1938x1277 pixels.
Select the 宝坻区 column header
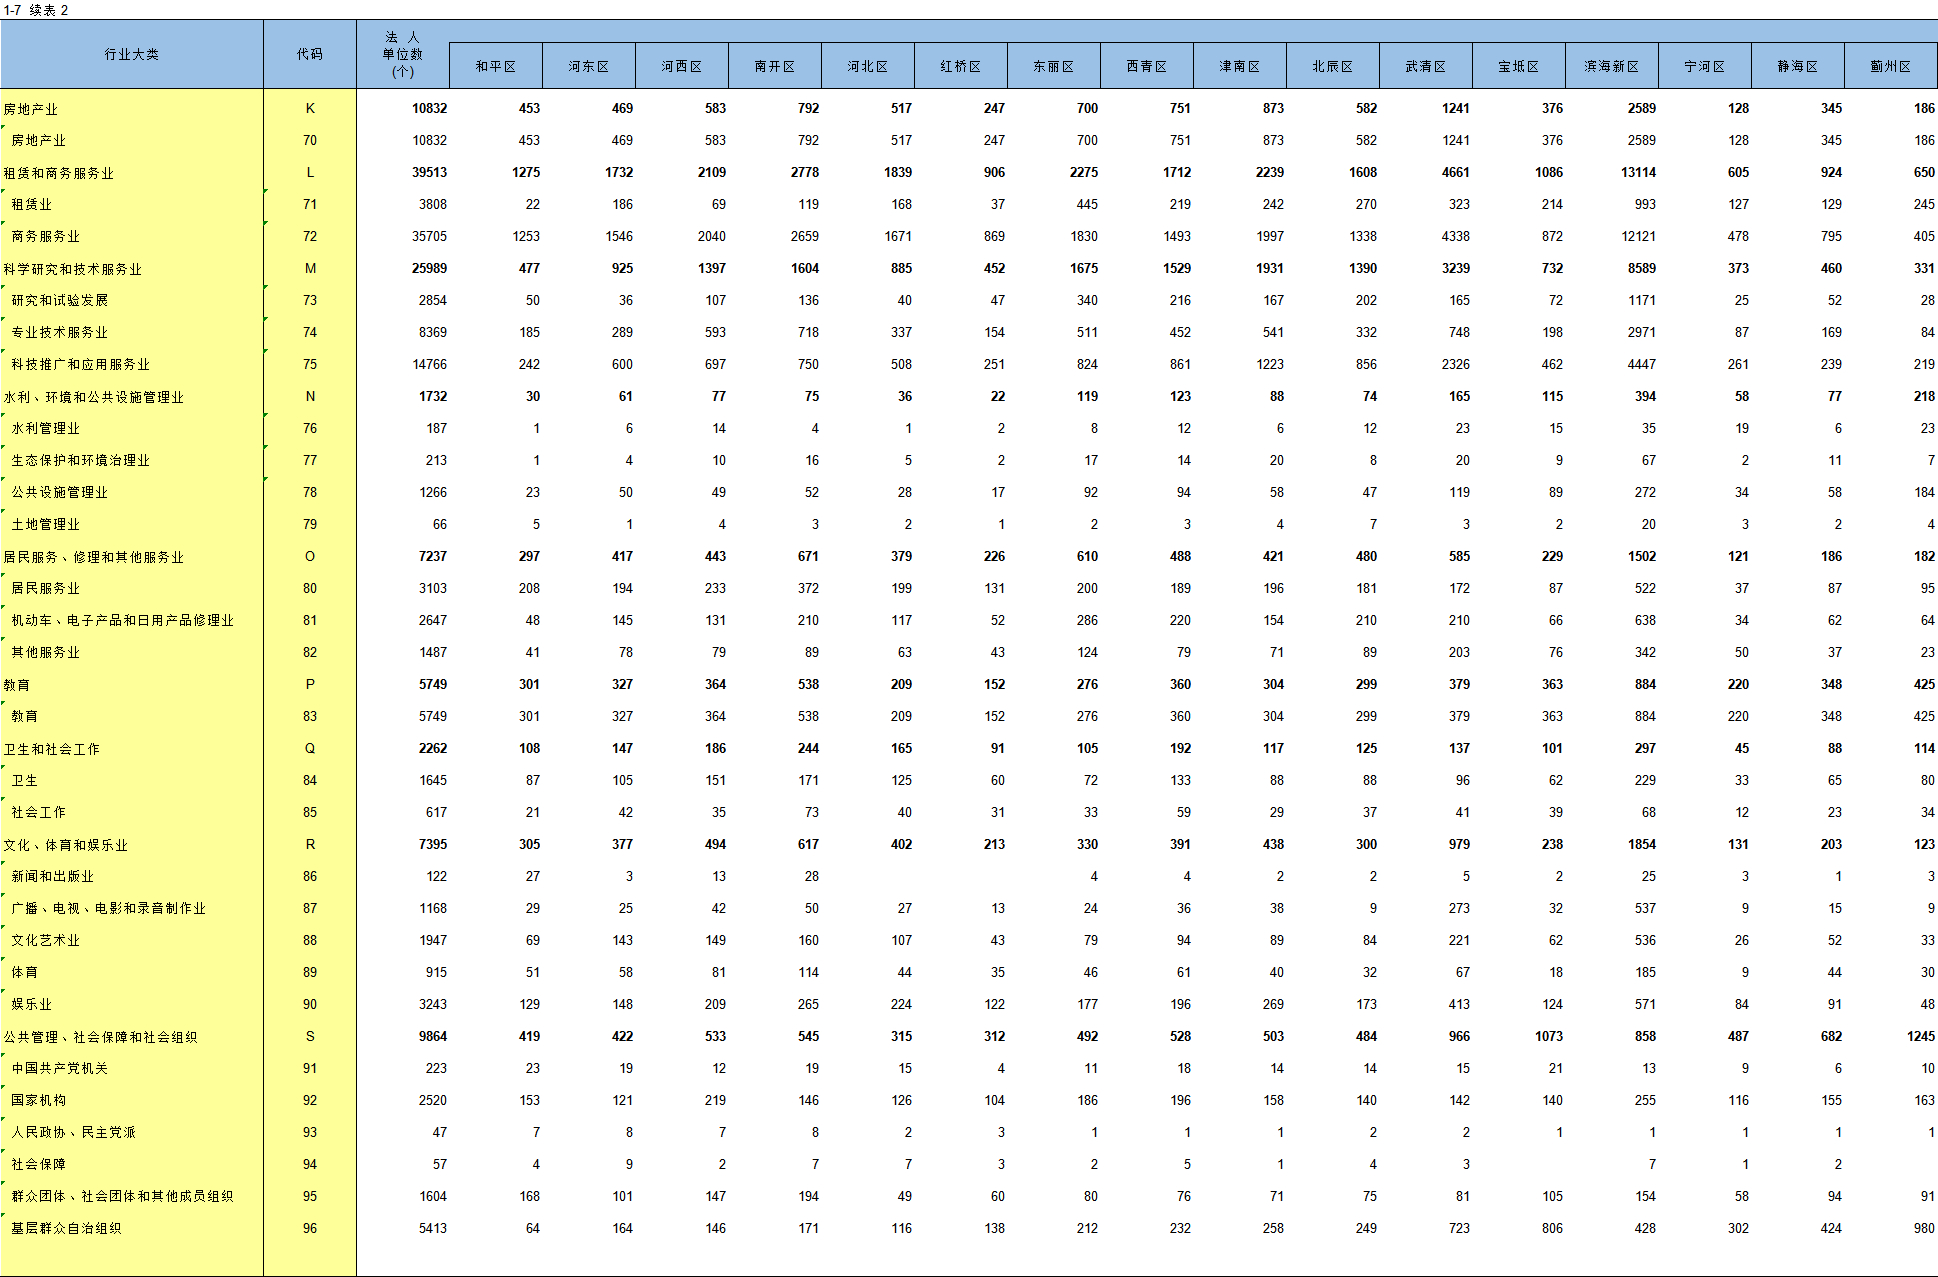point(1519,66)
